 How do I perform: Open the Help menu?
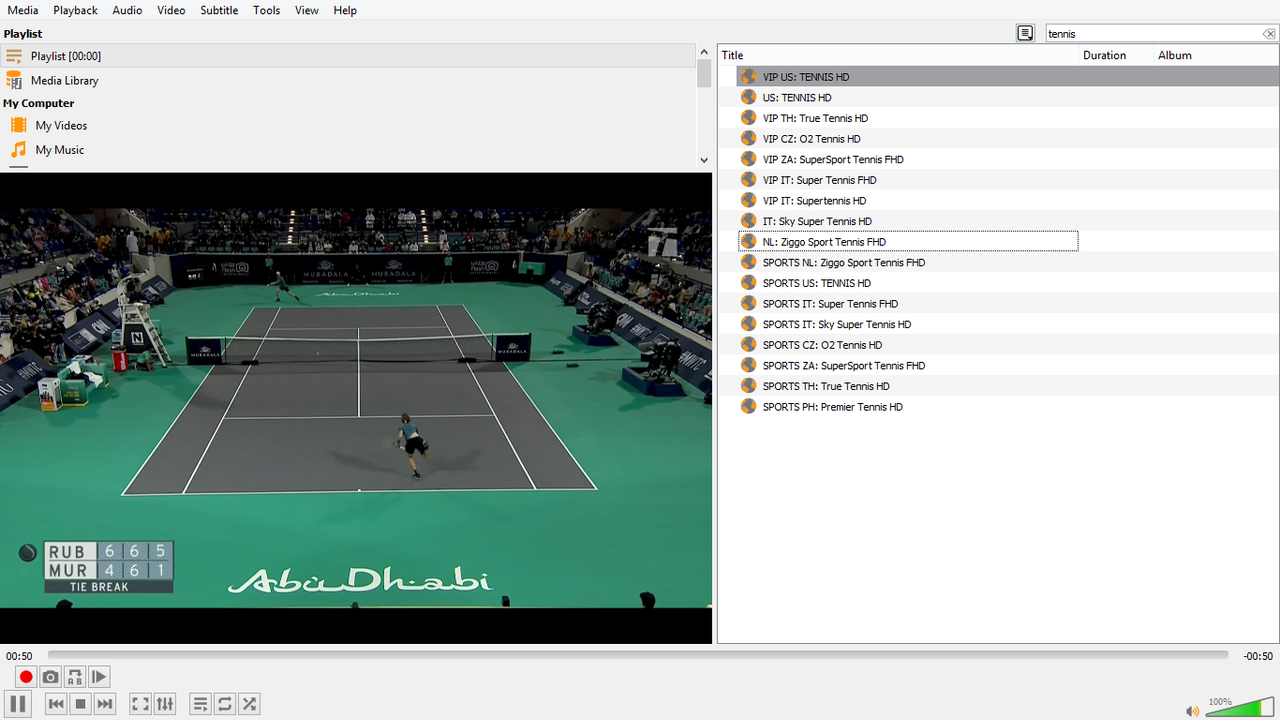pos(345,10)
